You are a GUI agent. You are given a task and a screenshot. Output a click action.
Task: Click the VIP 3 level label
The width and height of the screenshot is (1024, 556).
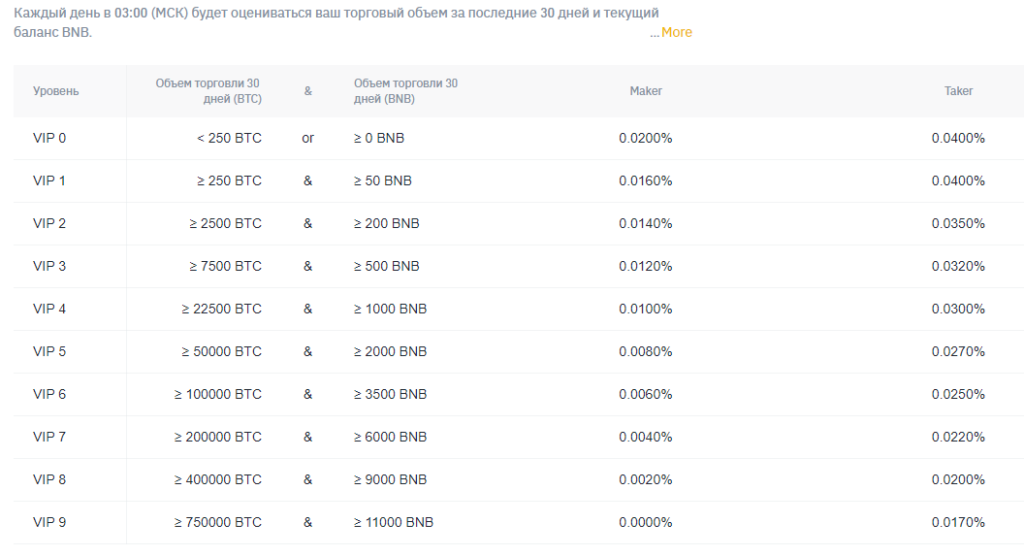(49, 266)
